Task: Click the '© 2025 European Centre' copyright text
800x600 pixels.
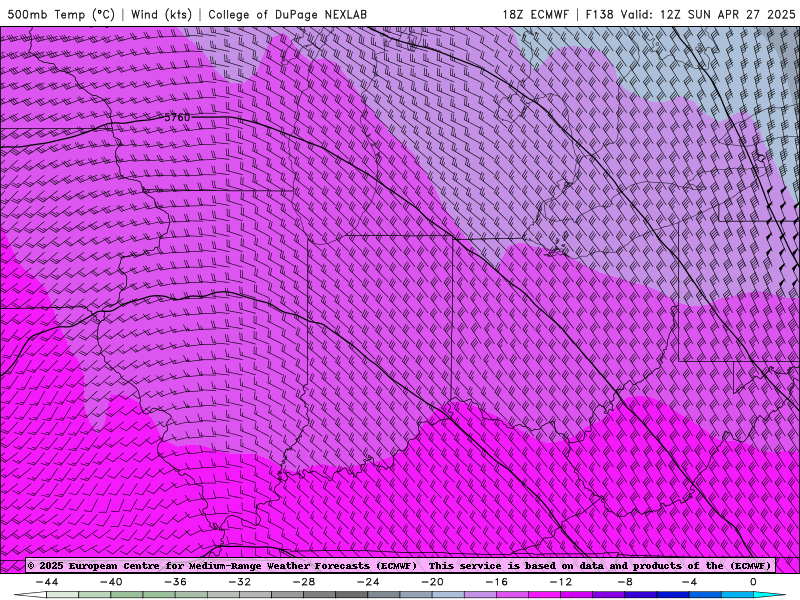Action: click(x=96, y=565)
